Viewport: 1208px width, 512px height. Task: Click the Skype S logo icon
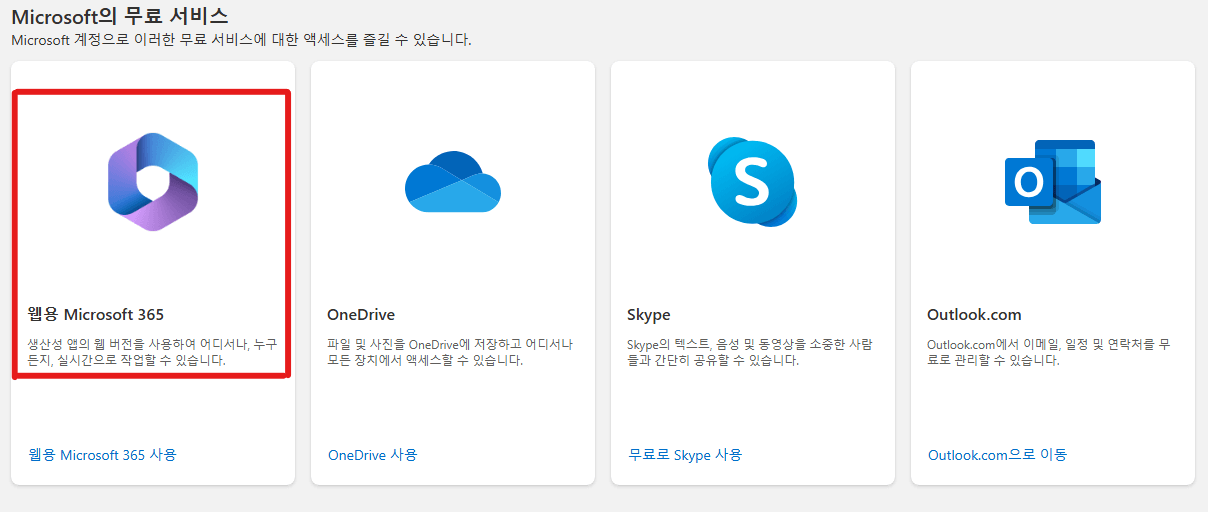(753, 181)
